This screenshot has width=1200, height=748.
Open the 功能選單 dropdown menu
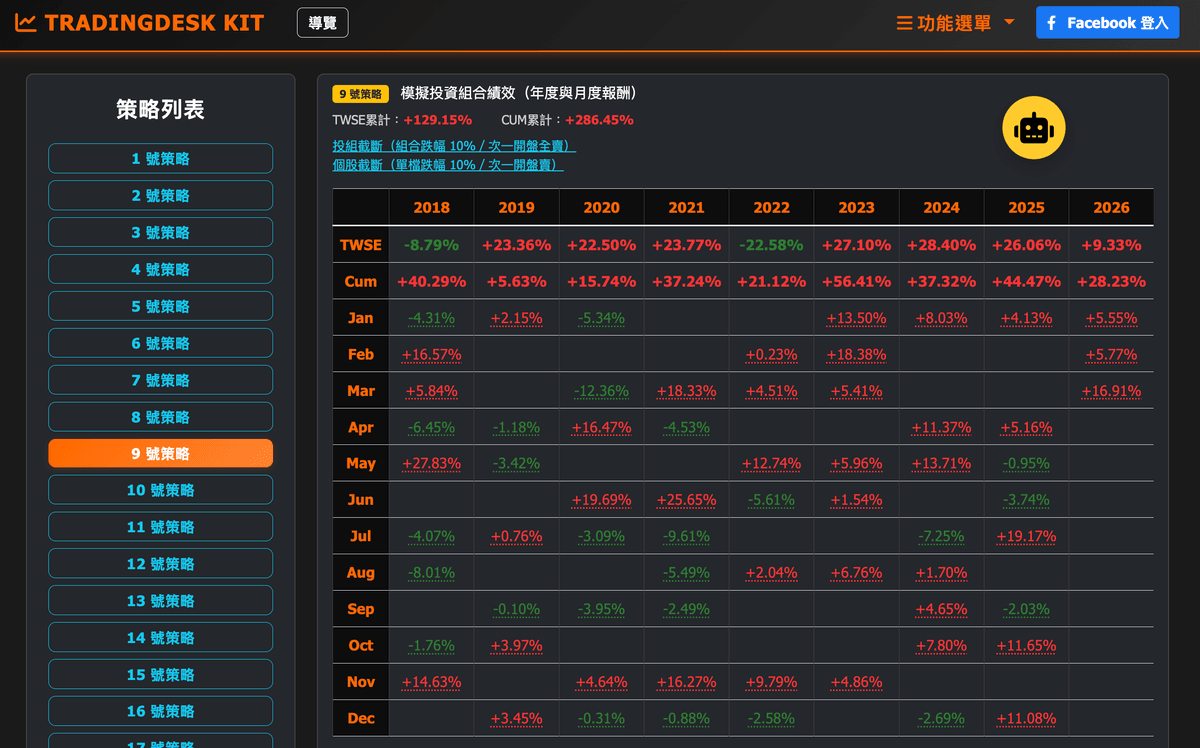click(x=955, y=23)
